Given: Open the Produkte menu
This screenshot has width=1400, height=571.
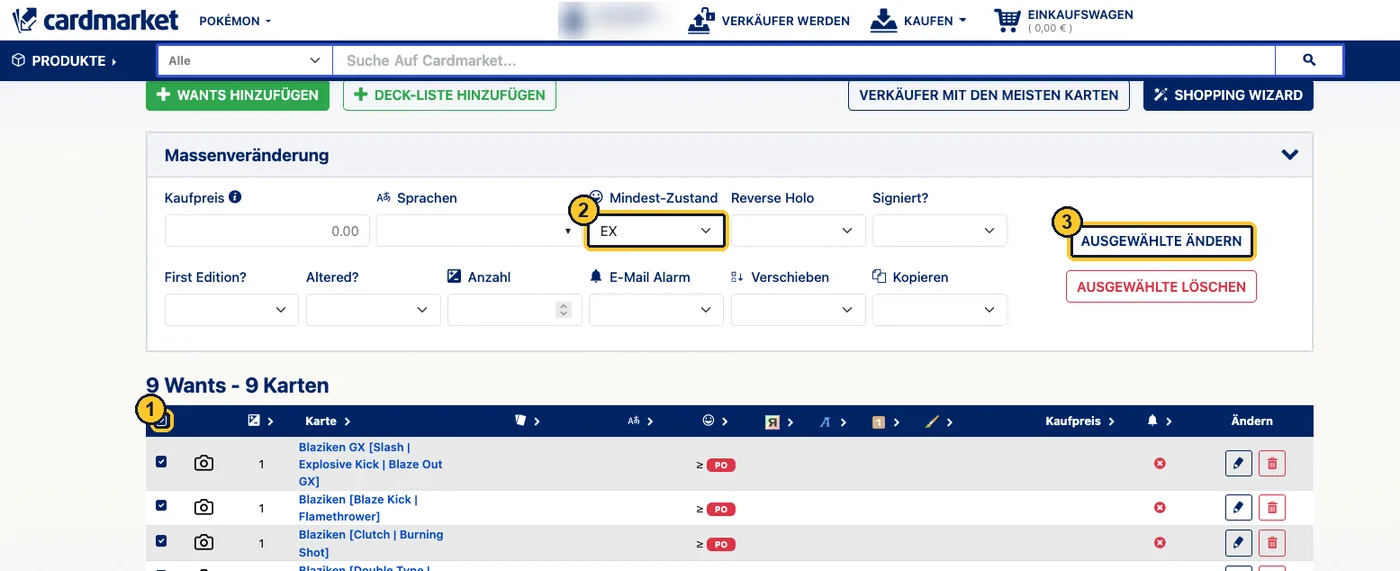Looking at the screenshot, I should coord(64,61).
